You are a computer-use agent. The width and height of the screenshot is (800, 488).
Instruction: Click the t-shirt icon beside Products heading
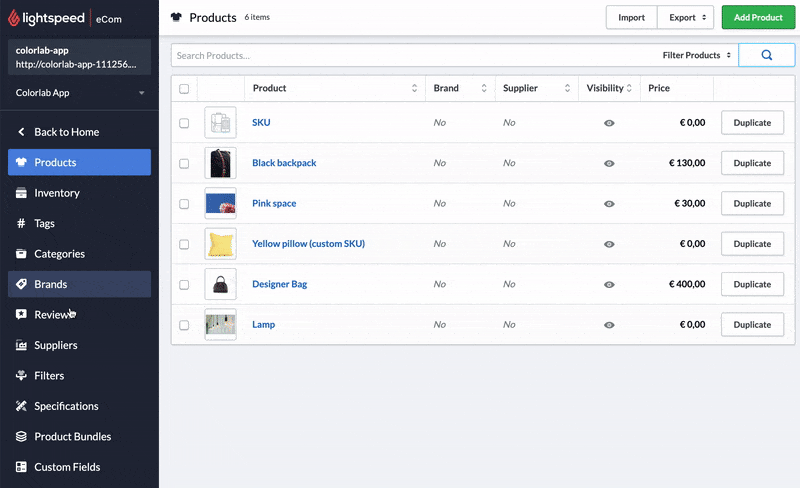[x=176, y=17]
